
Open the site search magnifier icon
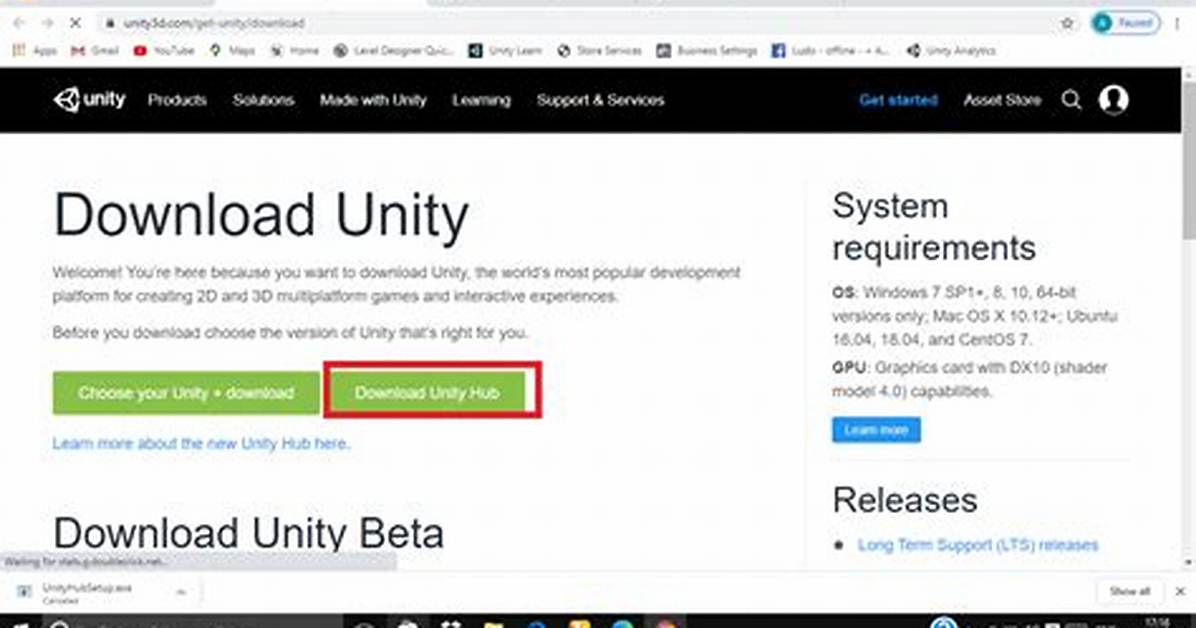tap(1071, 100)
